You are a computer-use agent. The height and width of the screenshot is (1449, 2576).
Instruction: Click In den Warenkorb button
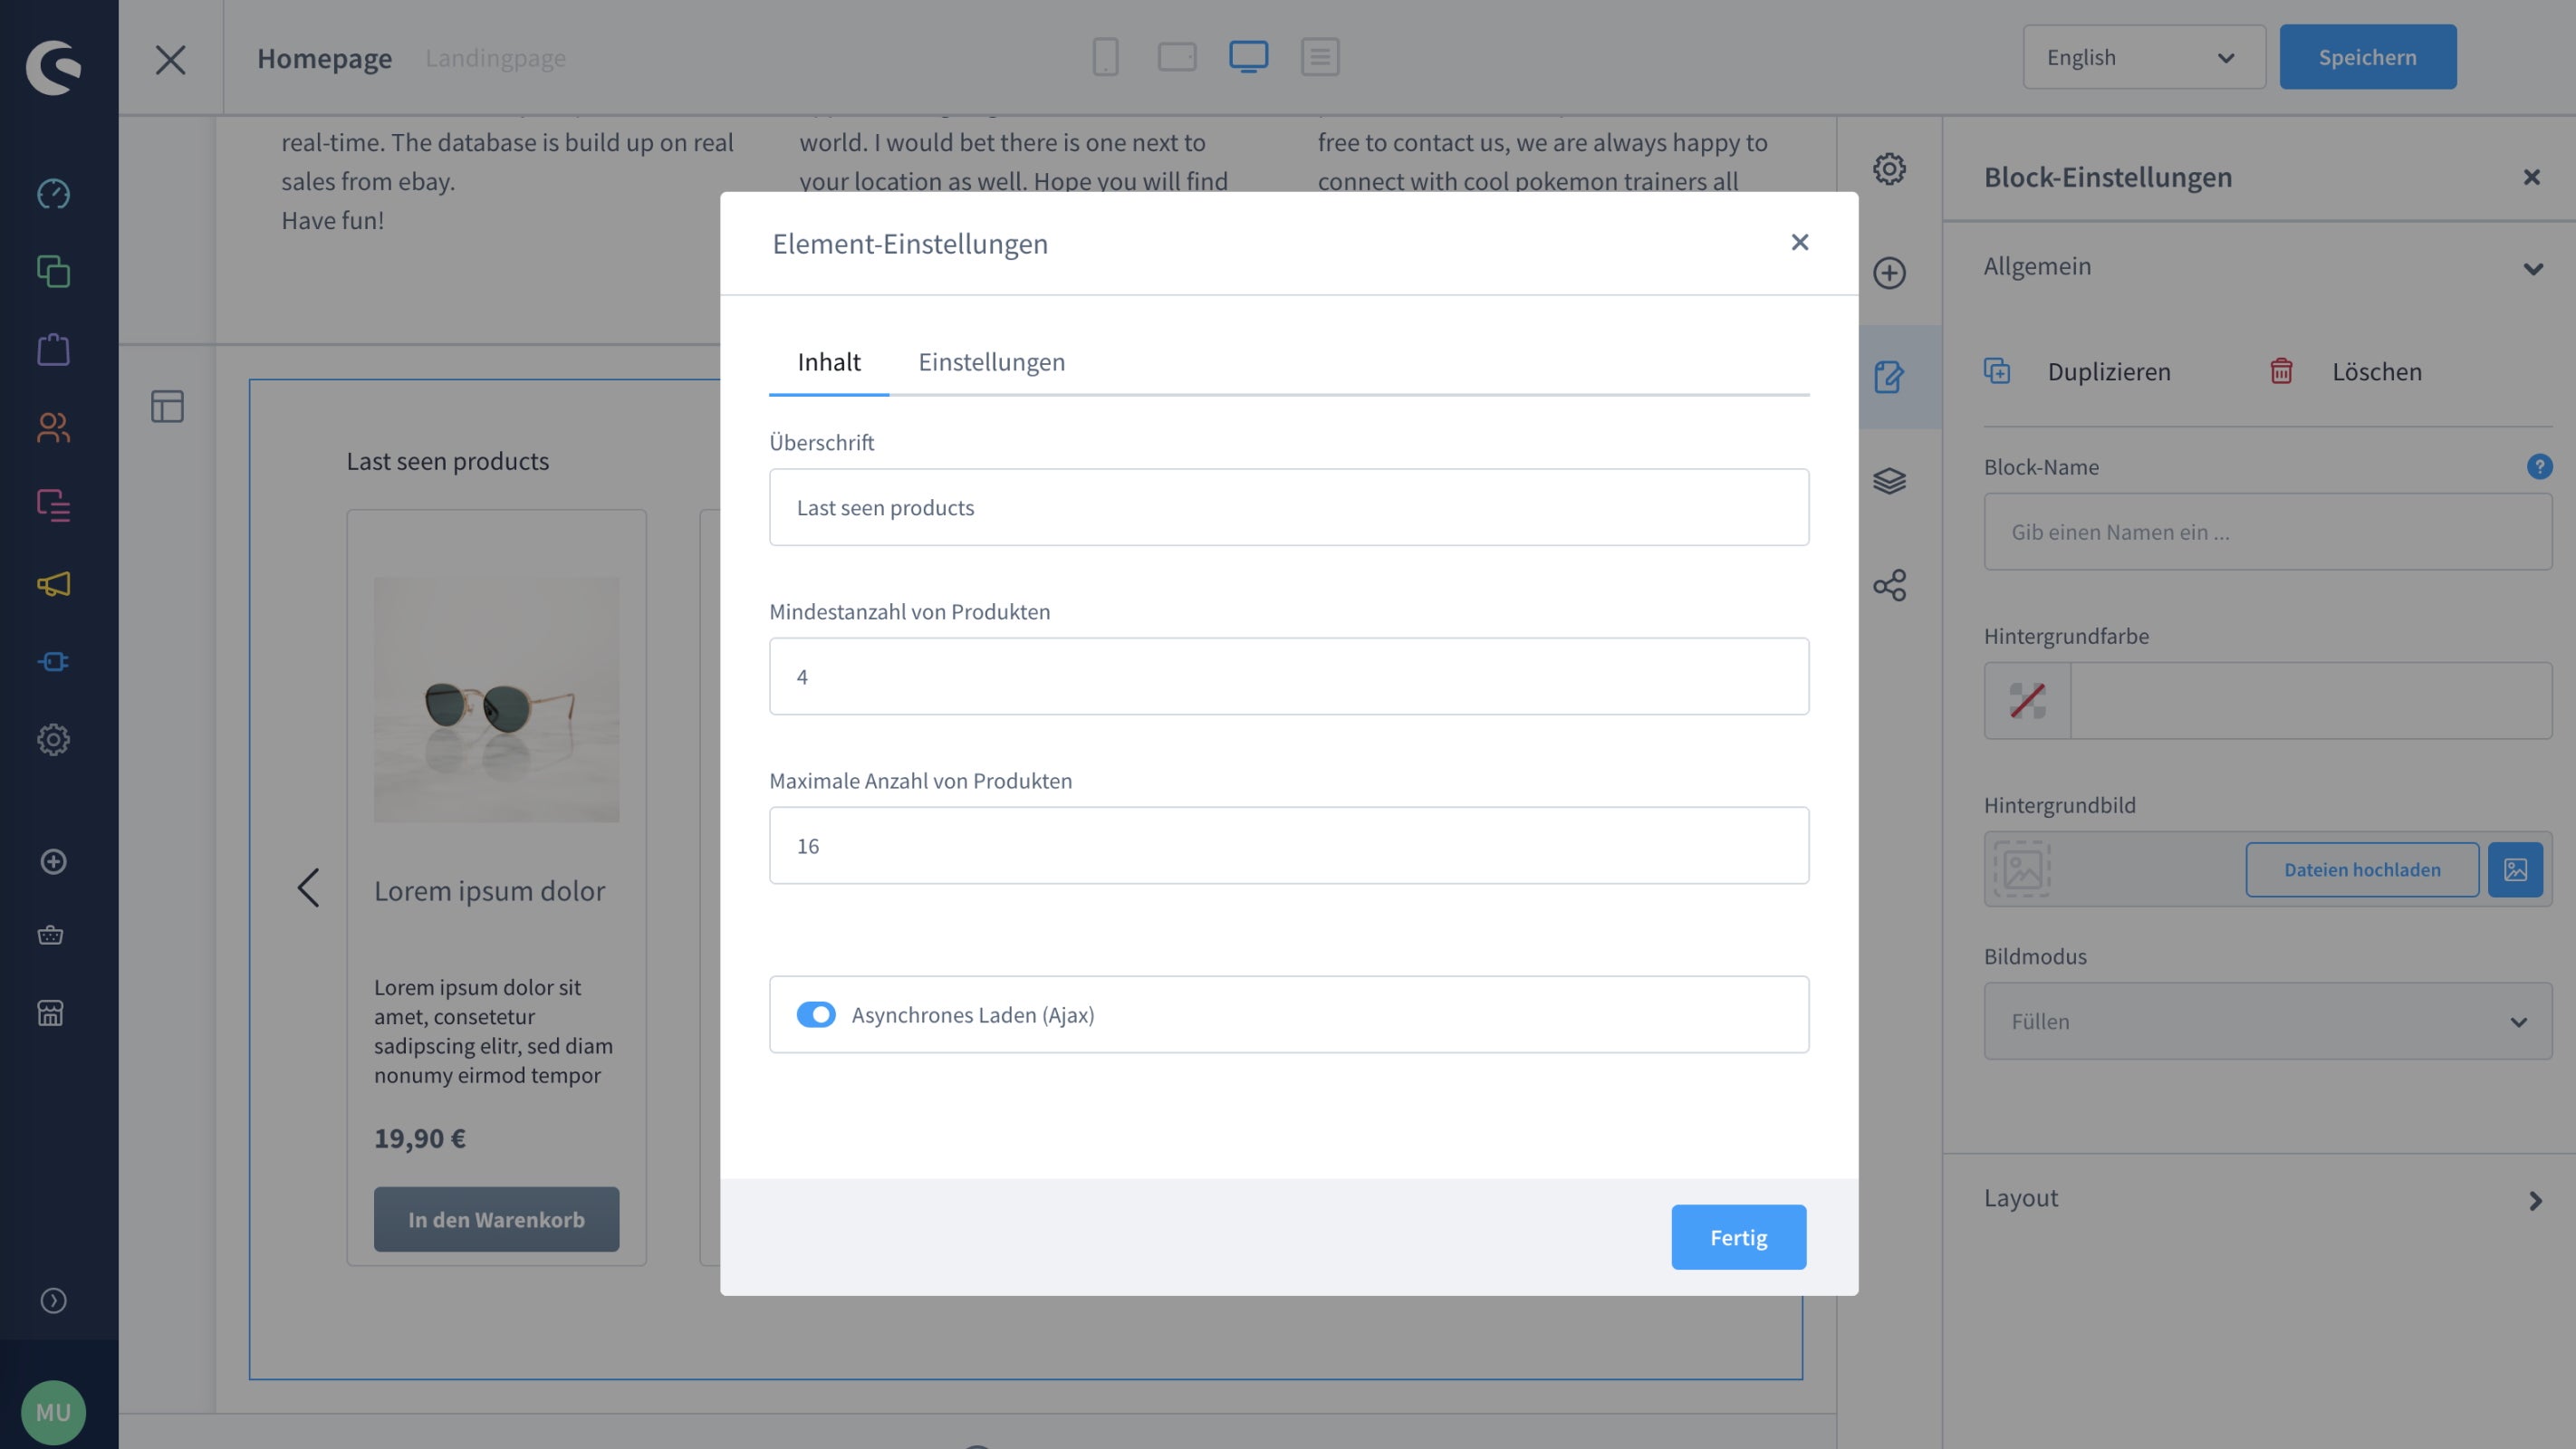point(496,1219)
